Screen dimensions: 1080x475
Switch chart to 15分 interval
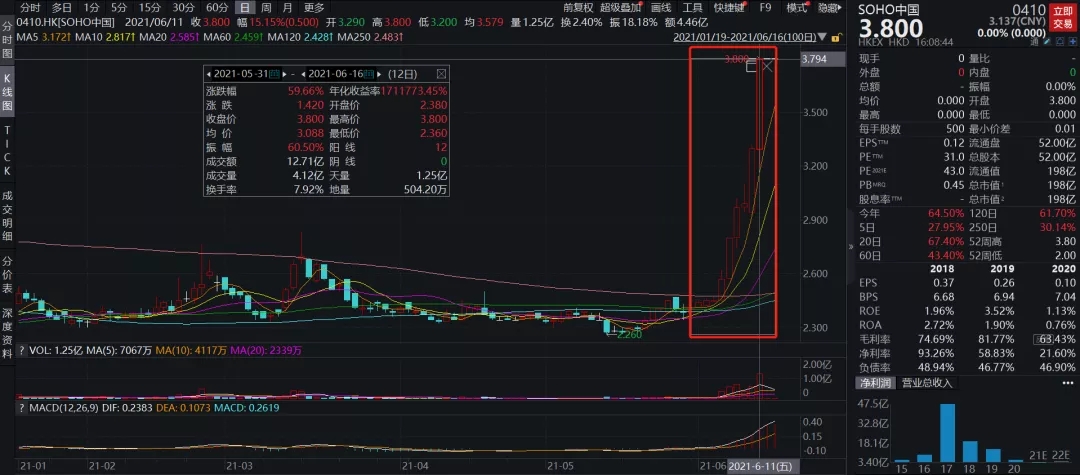tap(149, 8)
